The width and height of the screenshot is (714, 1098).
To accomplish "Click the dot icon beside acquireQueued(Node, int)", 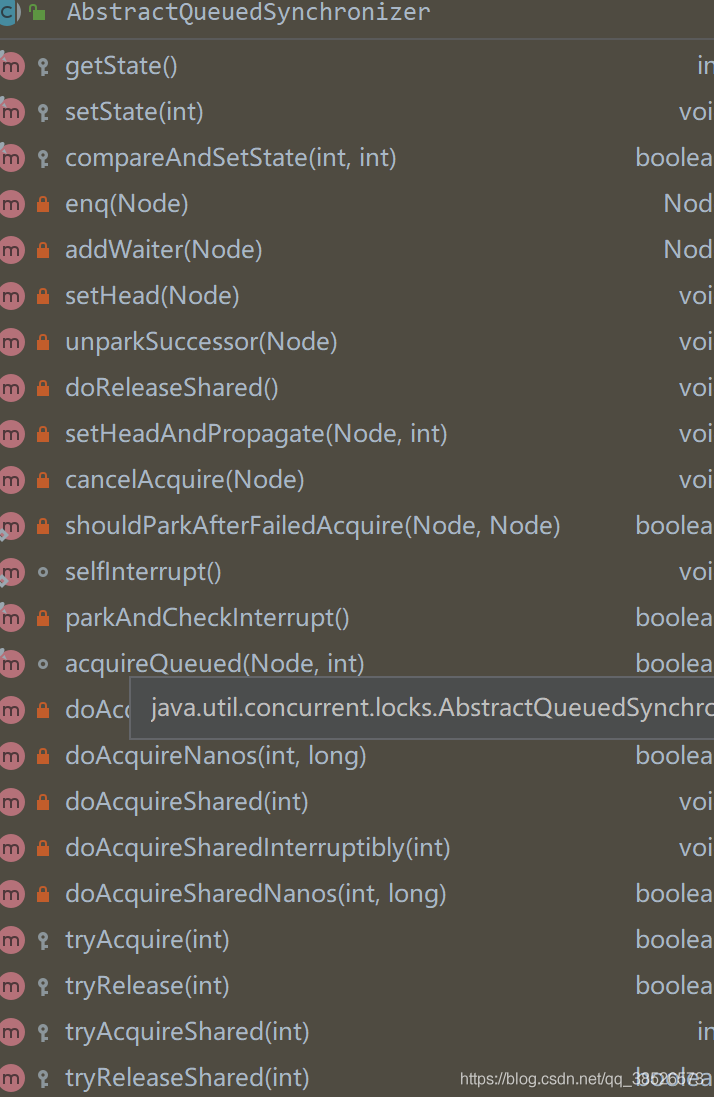I will pyautogui.click(x=43, y=664).
